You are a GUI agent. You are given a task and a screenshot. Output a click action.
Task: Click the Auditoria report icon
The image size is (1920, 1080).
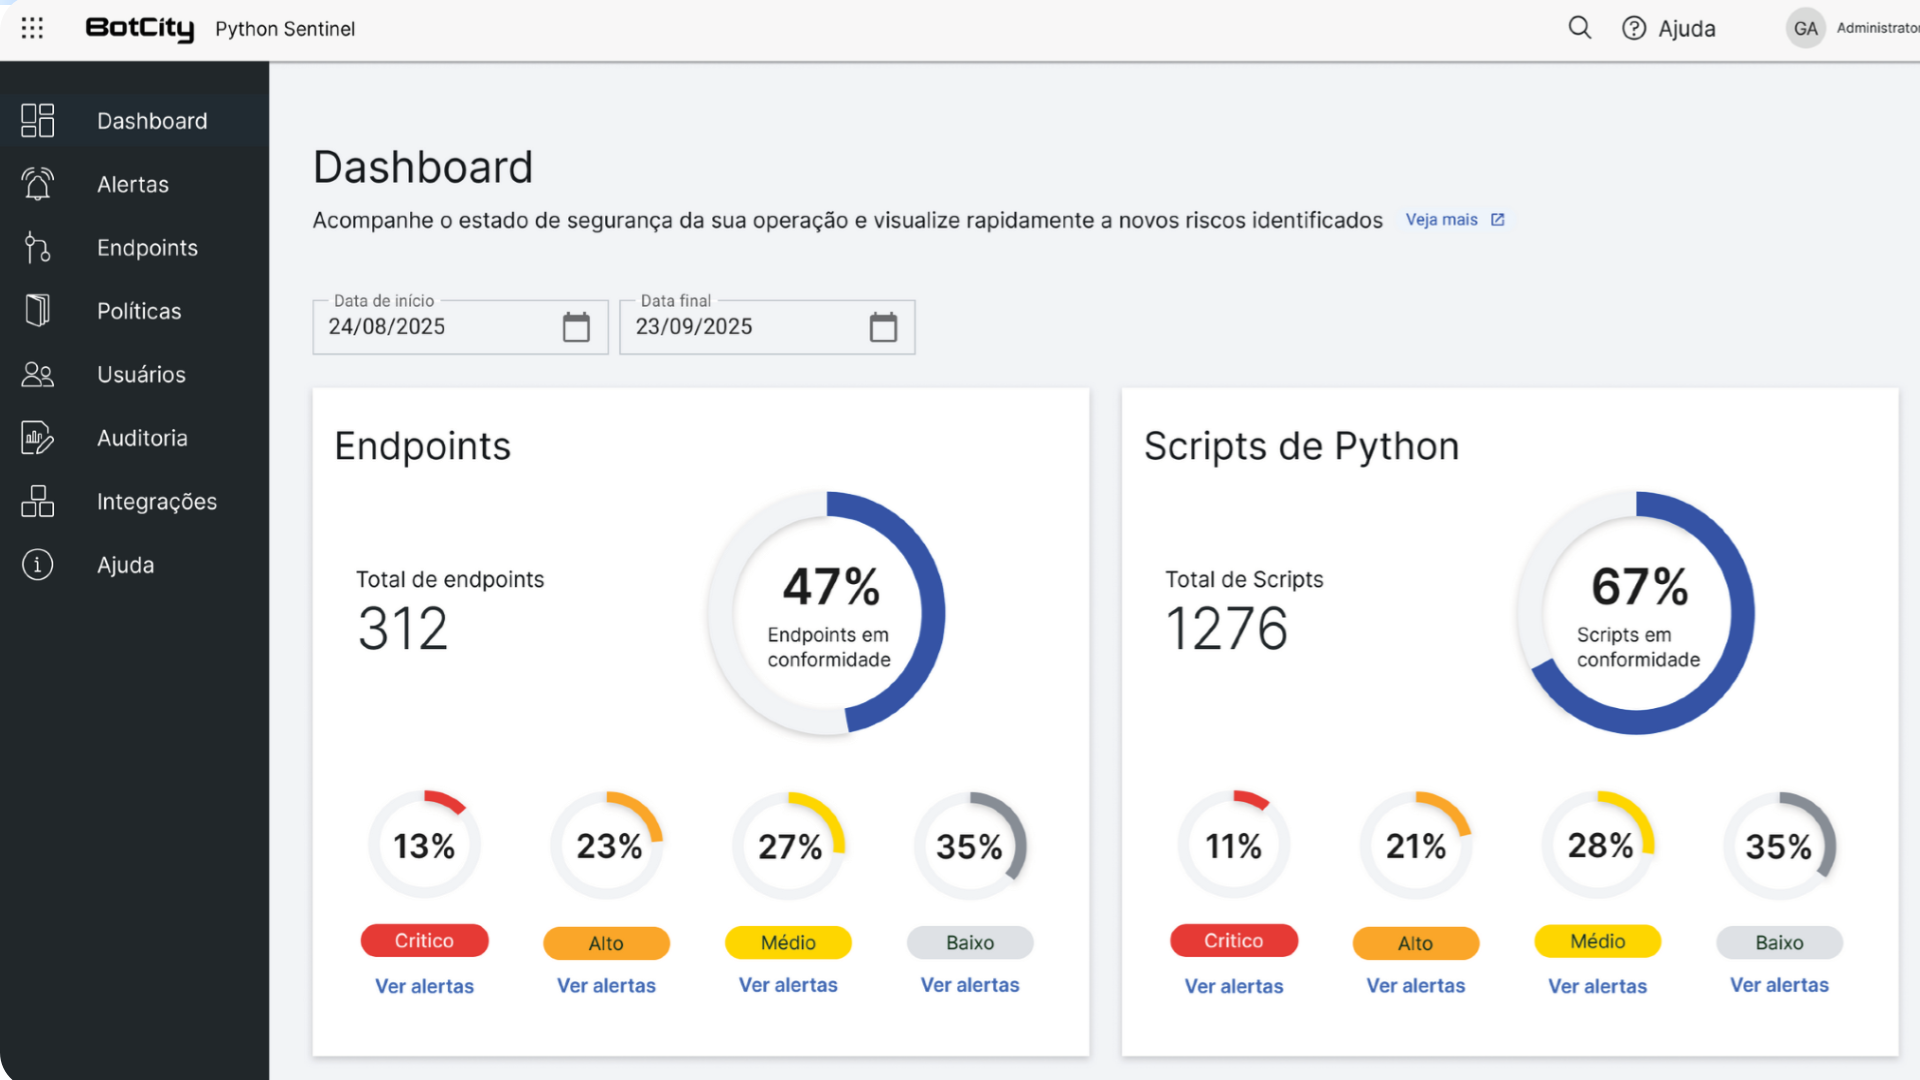38,438
